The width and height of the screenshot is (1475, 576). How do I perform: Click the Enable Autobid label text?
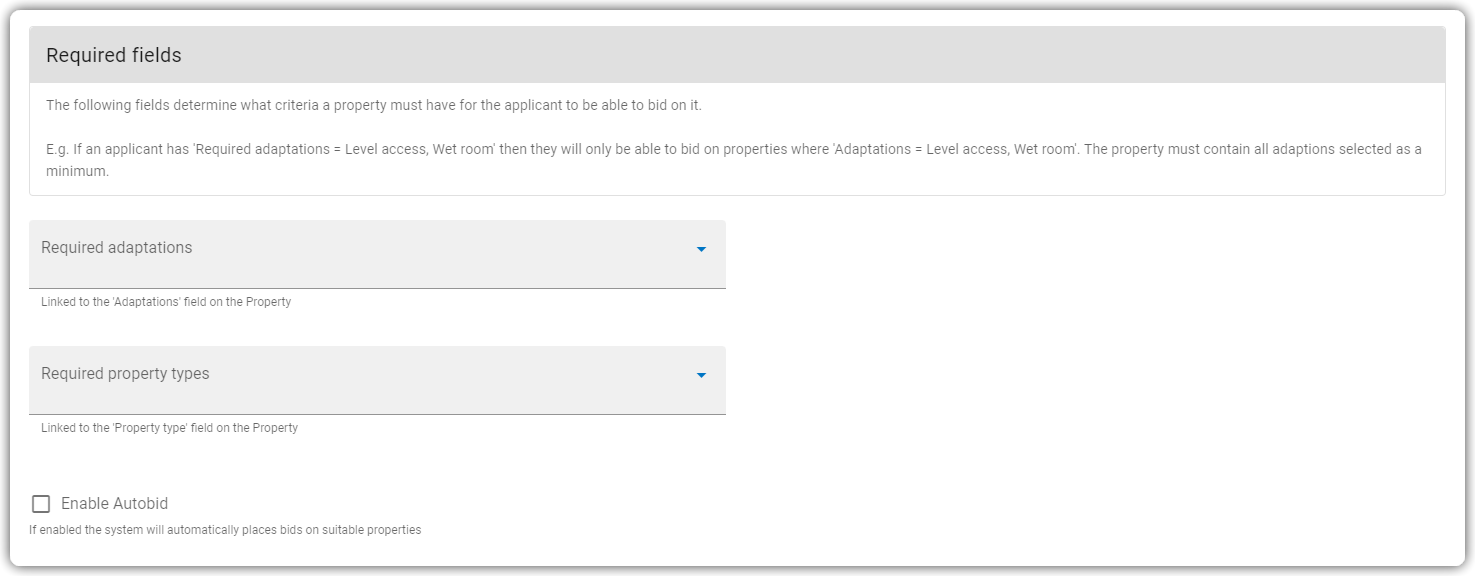click(114, 504)
